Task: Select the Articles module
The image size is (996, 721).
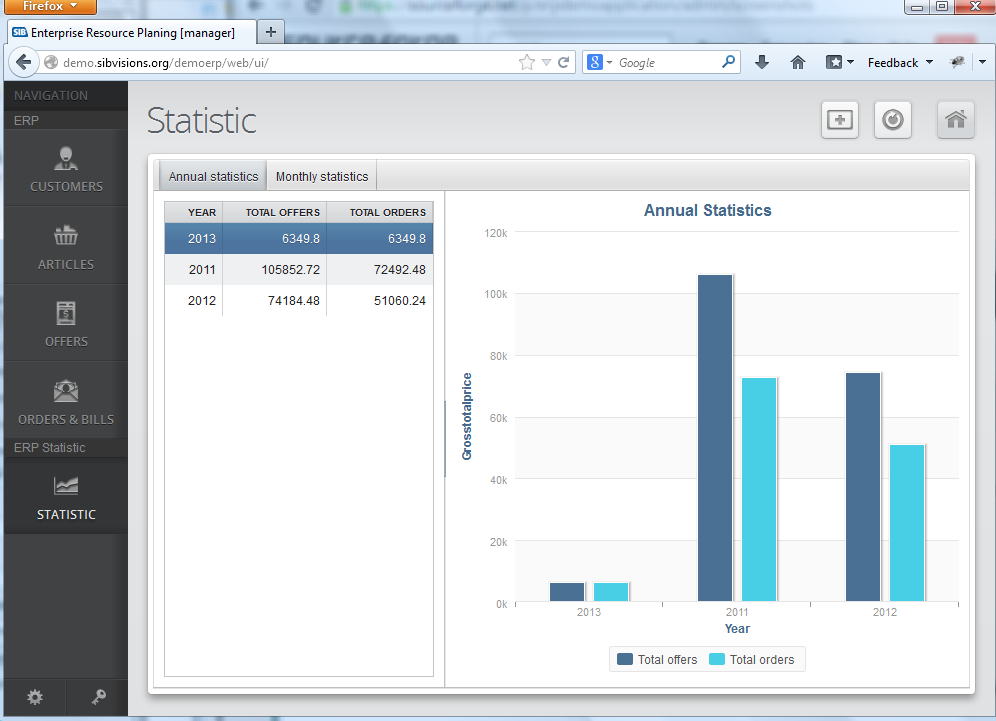Action: pyautogui.click(x=65, y=248)
